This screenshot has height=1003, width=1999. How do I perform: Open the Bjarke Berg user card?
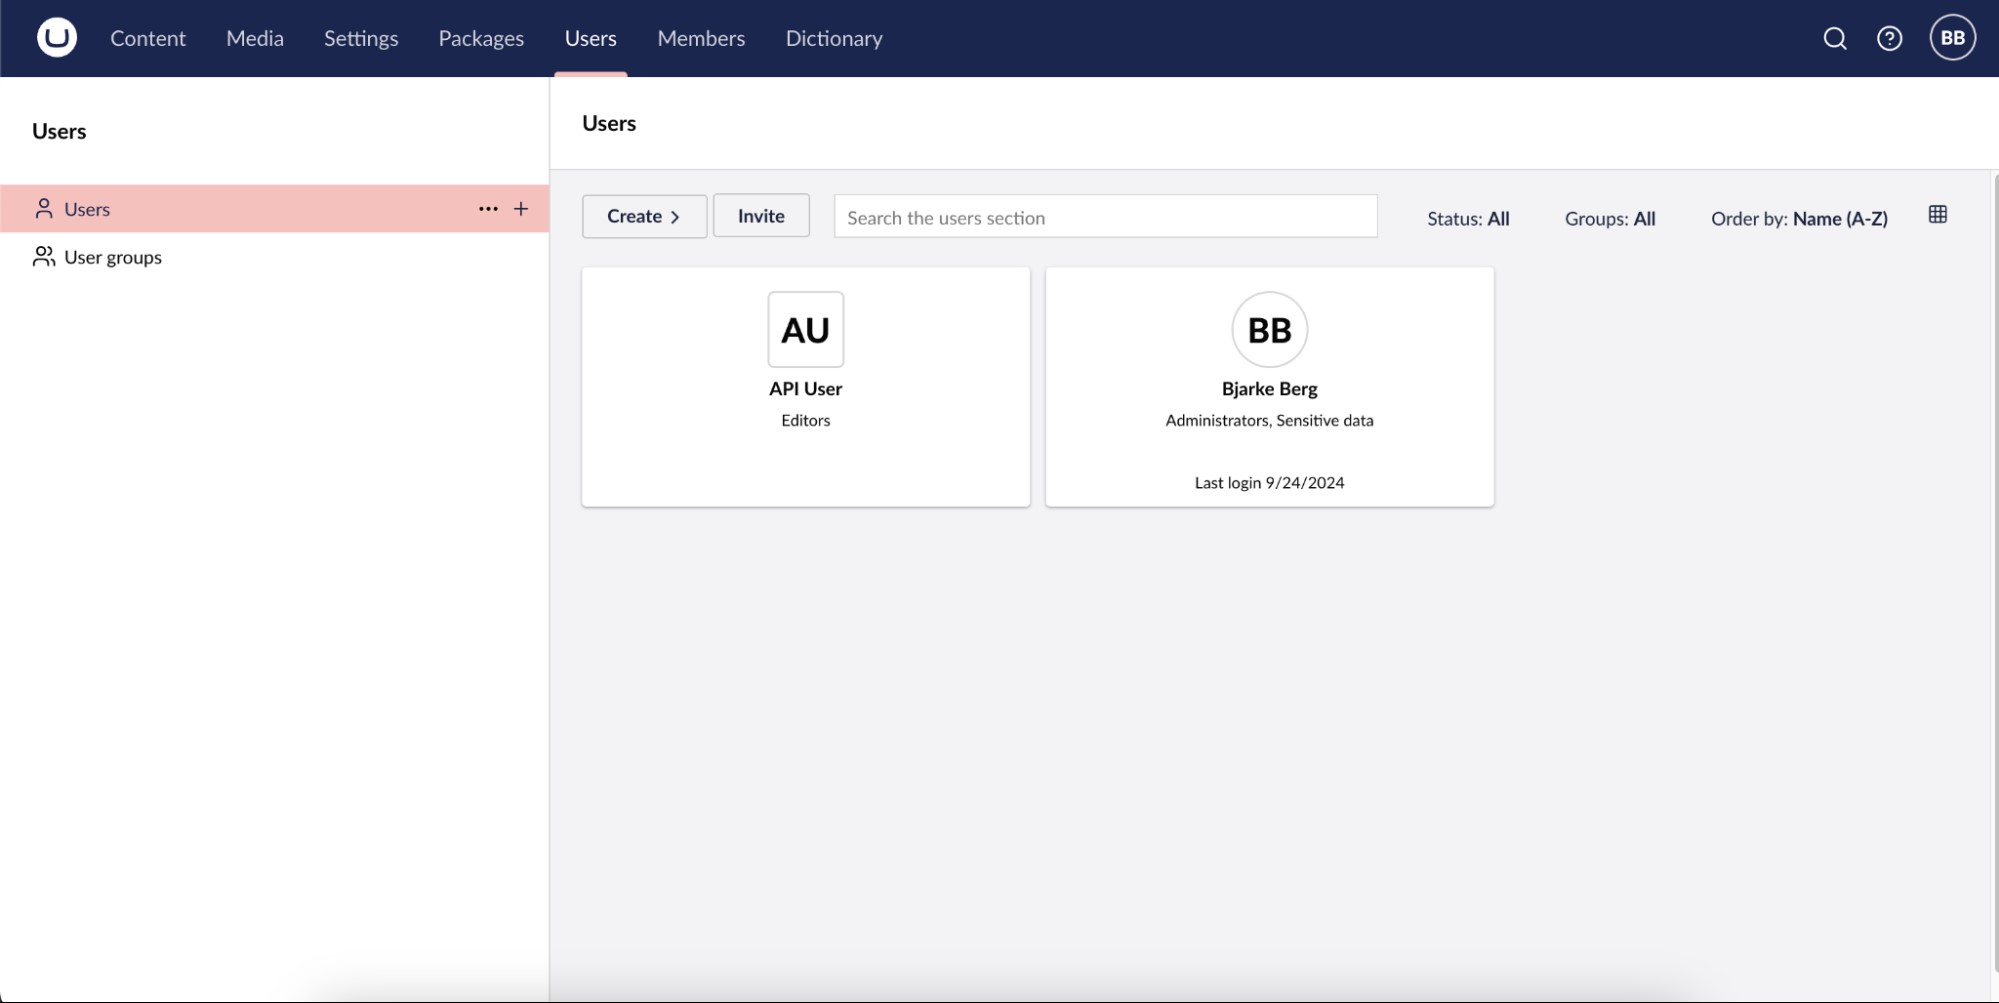(1268, 387)
